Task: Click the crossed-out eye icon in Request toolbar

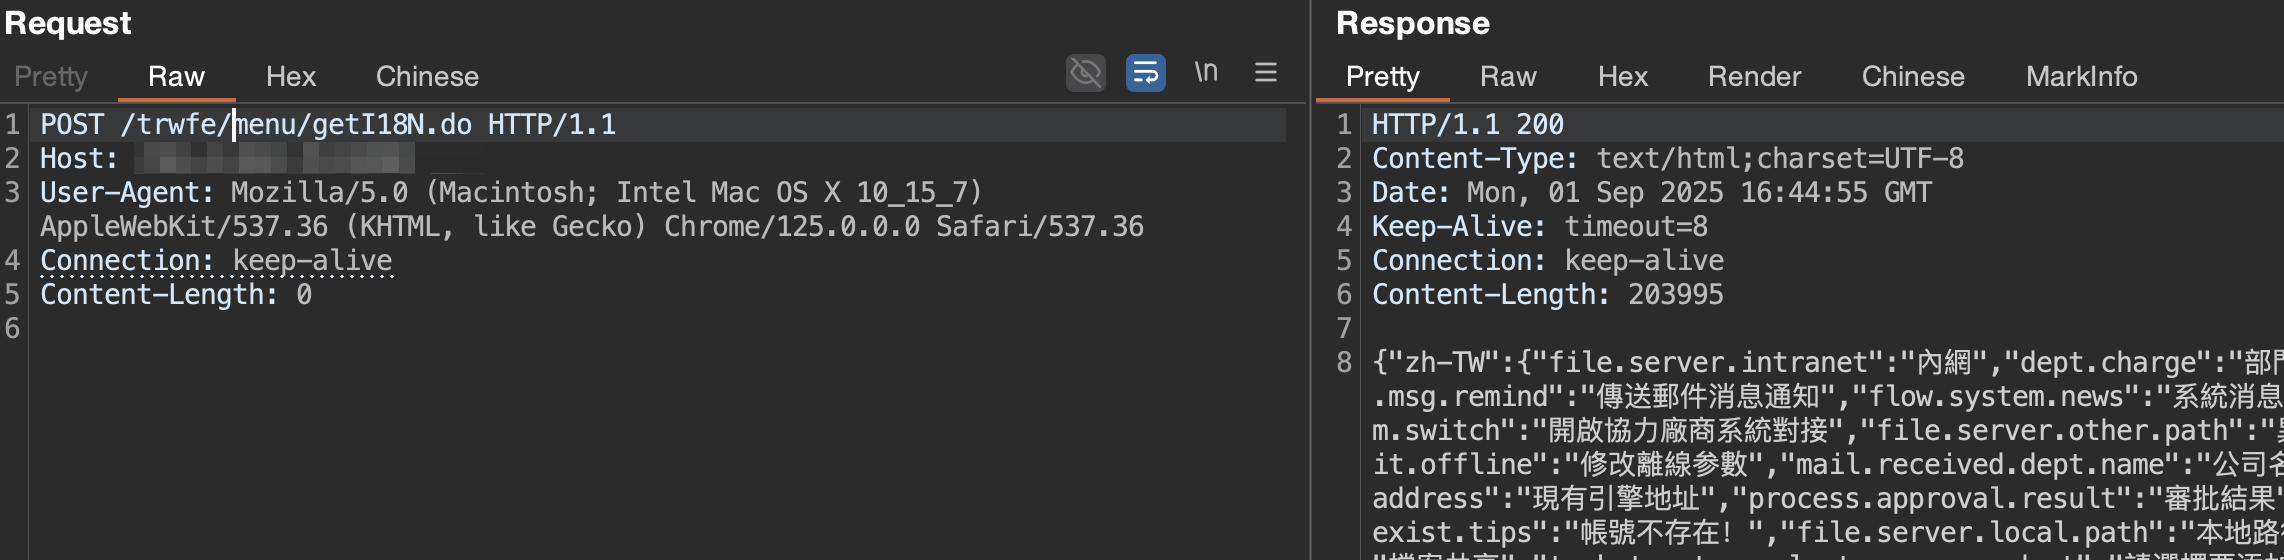Action: [1085, 73]
